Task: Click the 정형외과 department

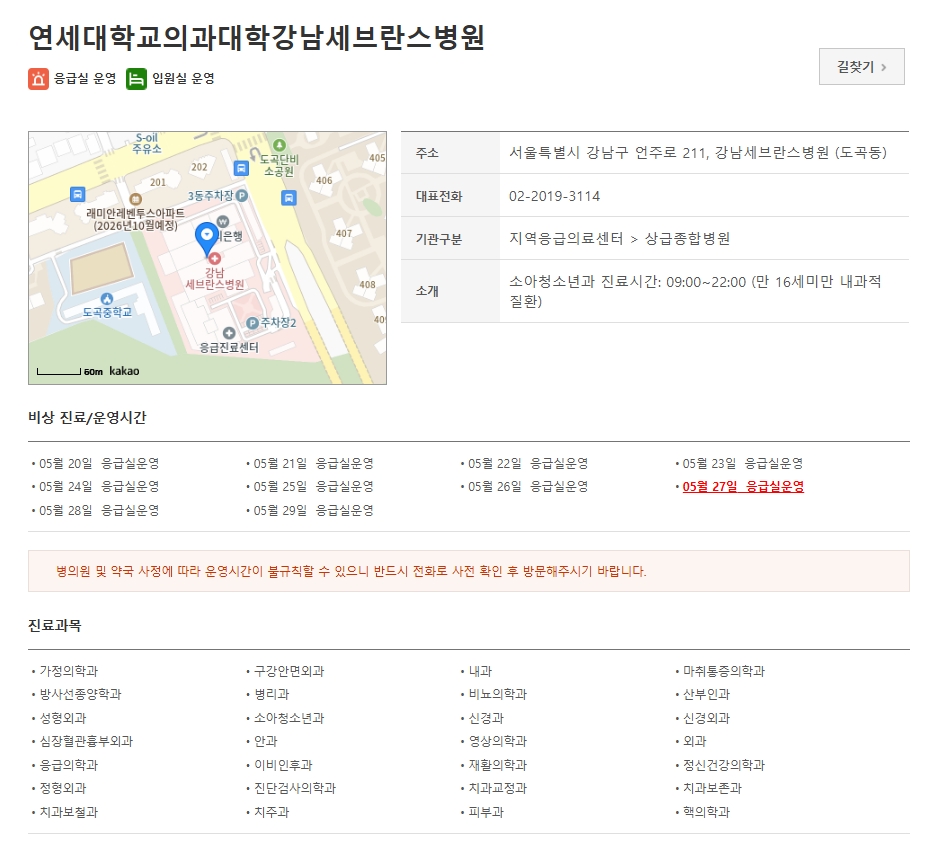Action: pos(63,789)
